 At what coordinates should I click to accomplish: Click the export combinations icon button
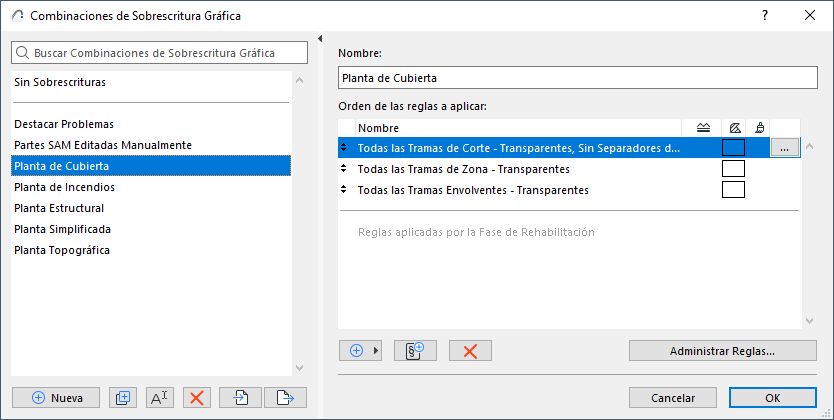(x=285, y=397)
